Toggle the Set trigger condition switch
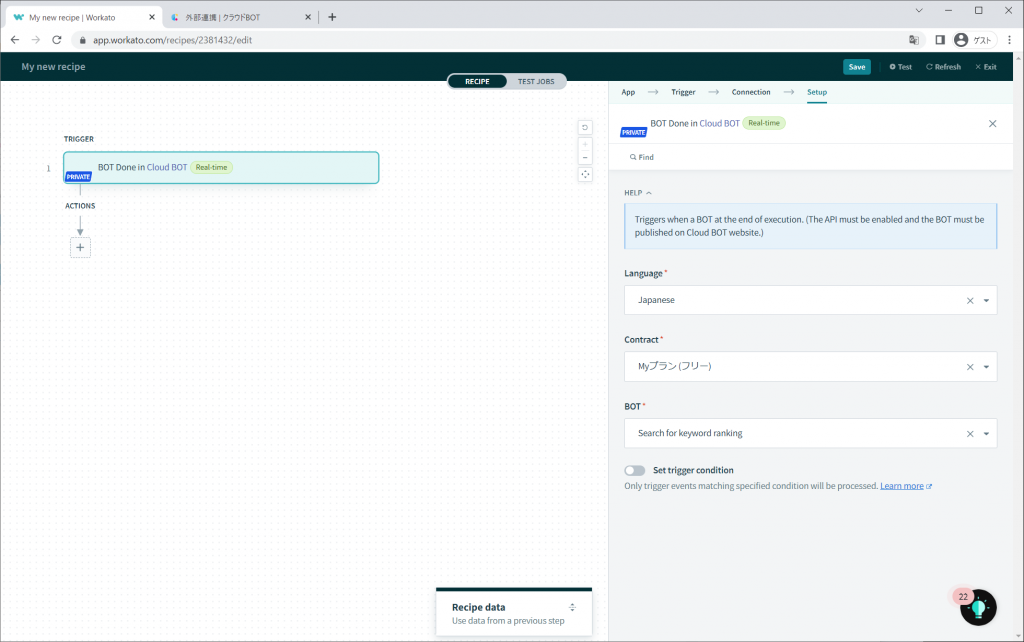1024x642 pixels. point(635,470)
